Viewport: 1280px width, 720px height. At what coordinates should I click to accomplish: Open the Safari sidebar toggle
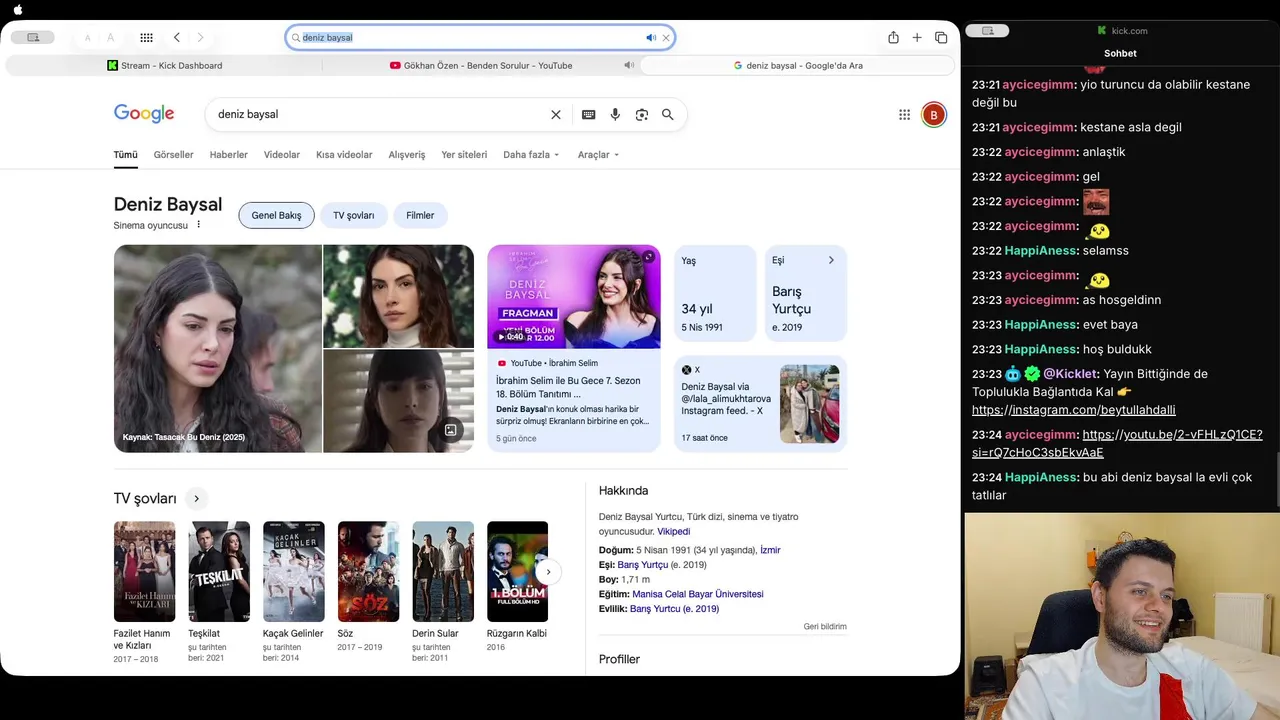pos(33,37)
